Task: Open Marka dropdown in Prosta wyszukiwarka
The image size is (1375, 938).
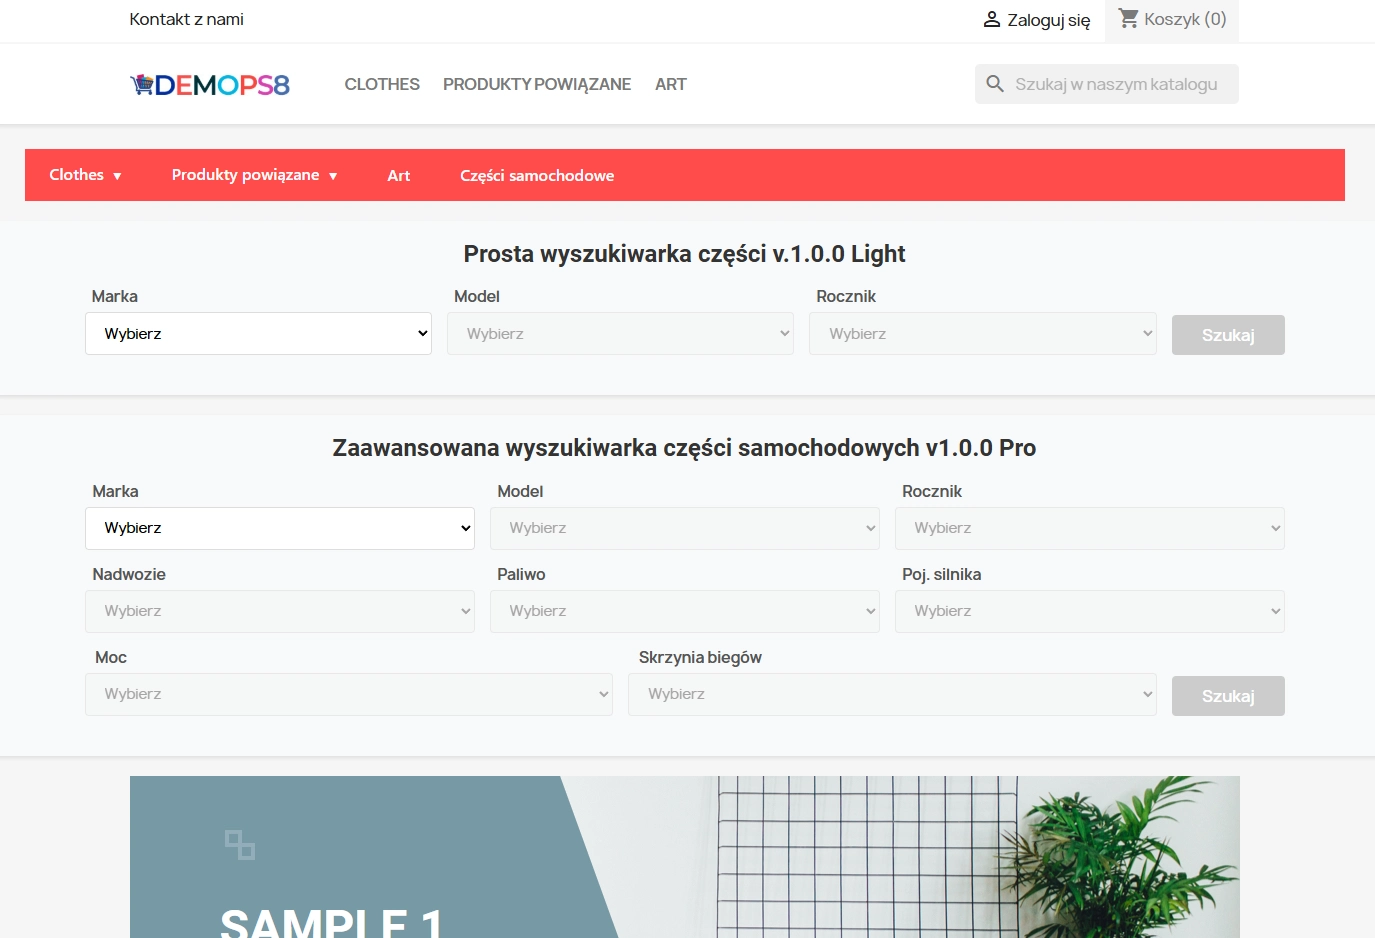Action: pos(258,334)
